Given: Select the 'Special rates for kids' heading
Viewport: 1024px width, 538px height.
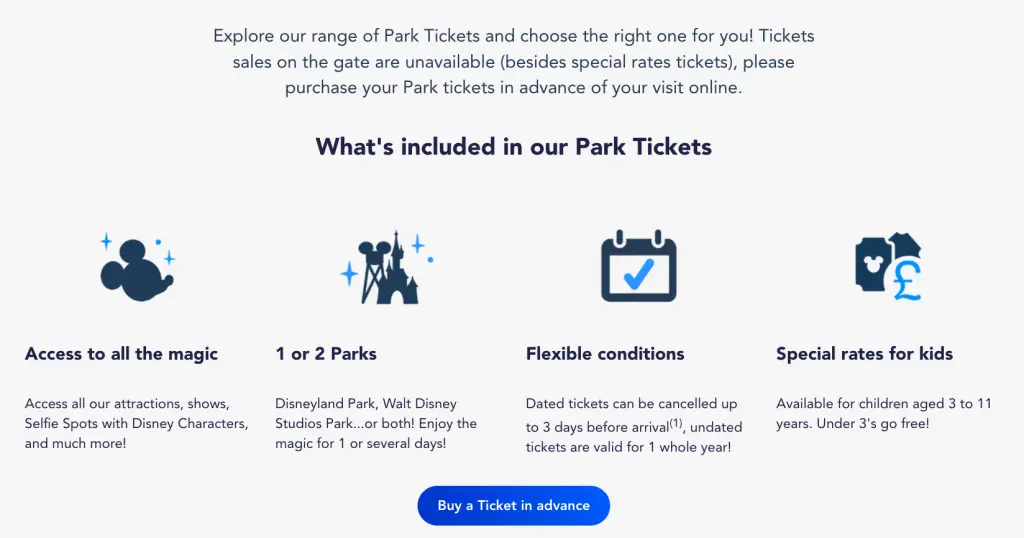Looking at the screenshot, I should pos(864,354).
